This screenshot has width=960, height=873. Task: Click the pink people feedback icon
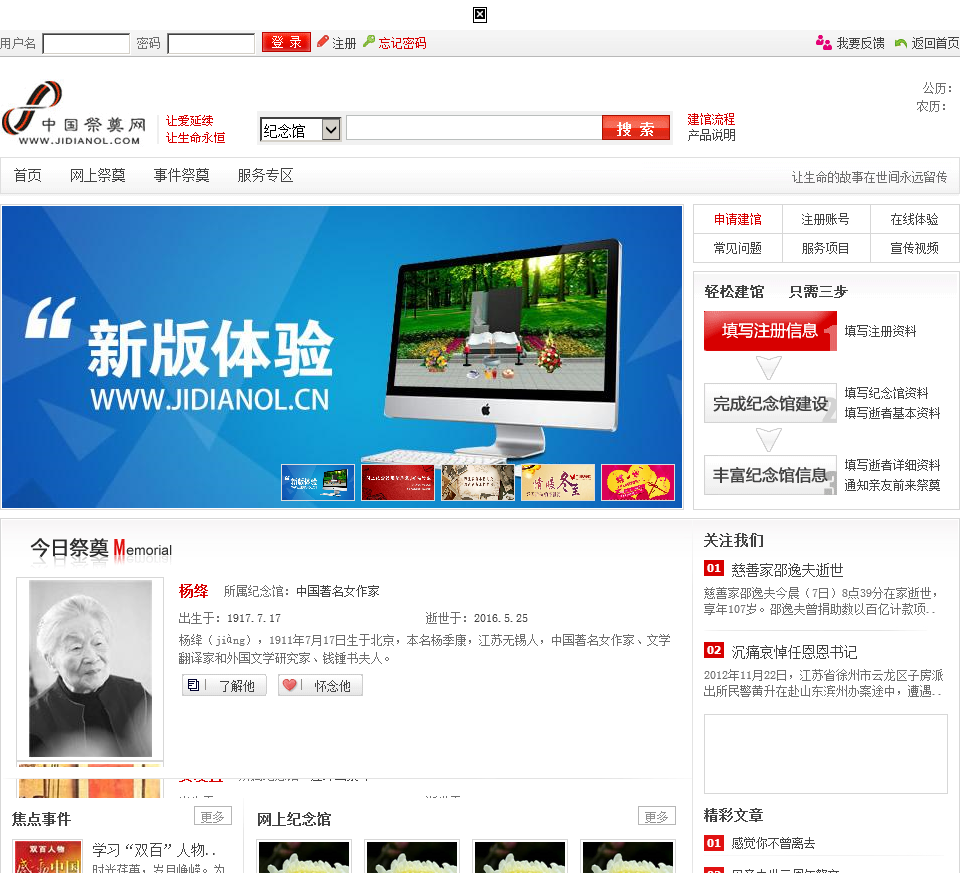click(x=823, y=42)
